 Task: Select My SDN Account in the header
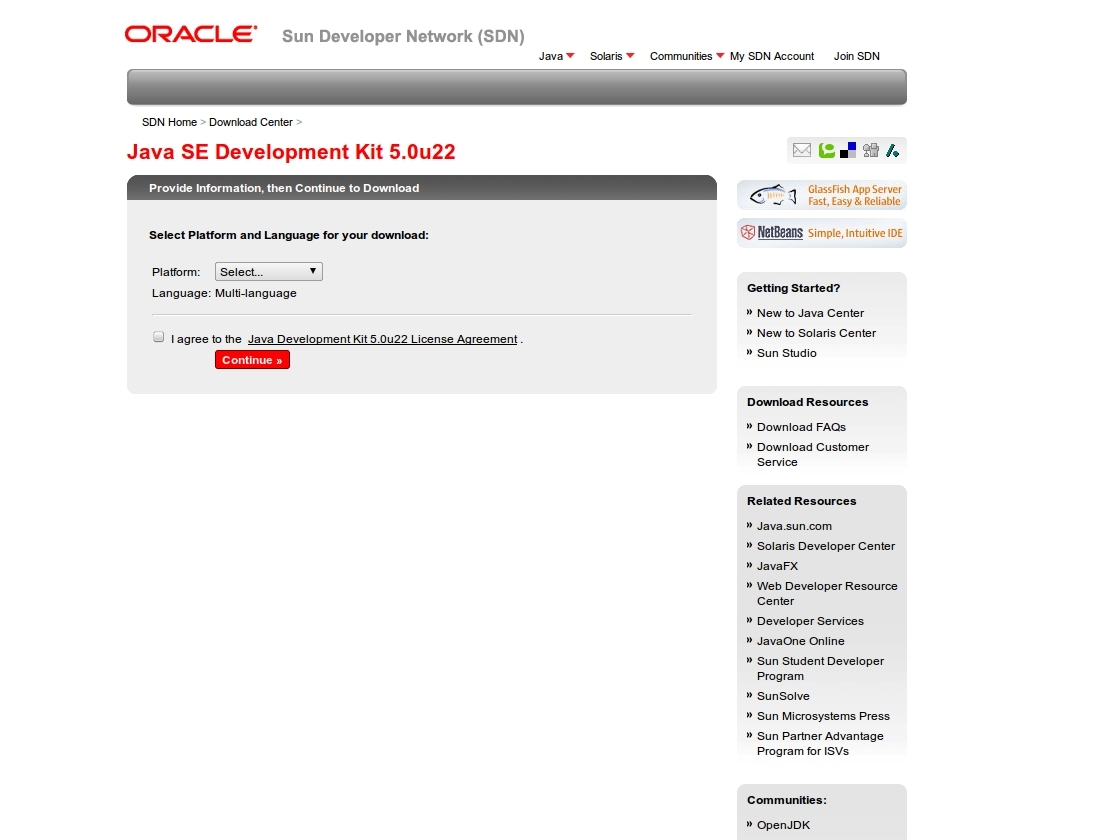pos(771,56)
